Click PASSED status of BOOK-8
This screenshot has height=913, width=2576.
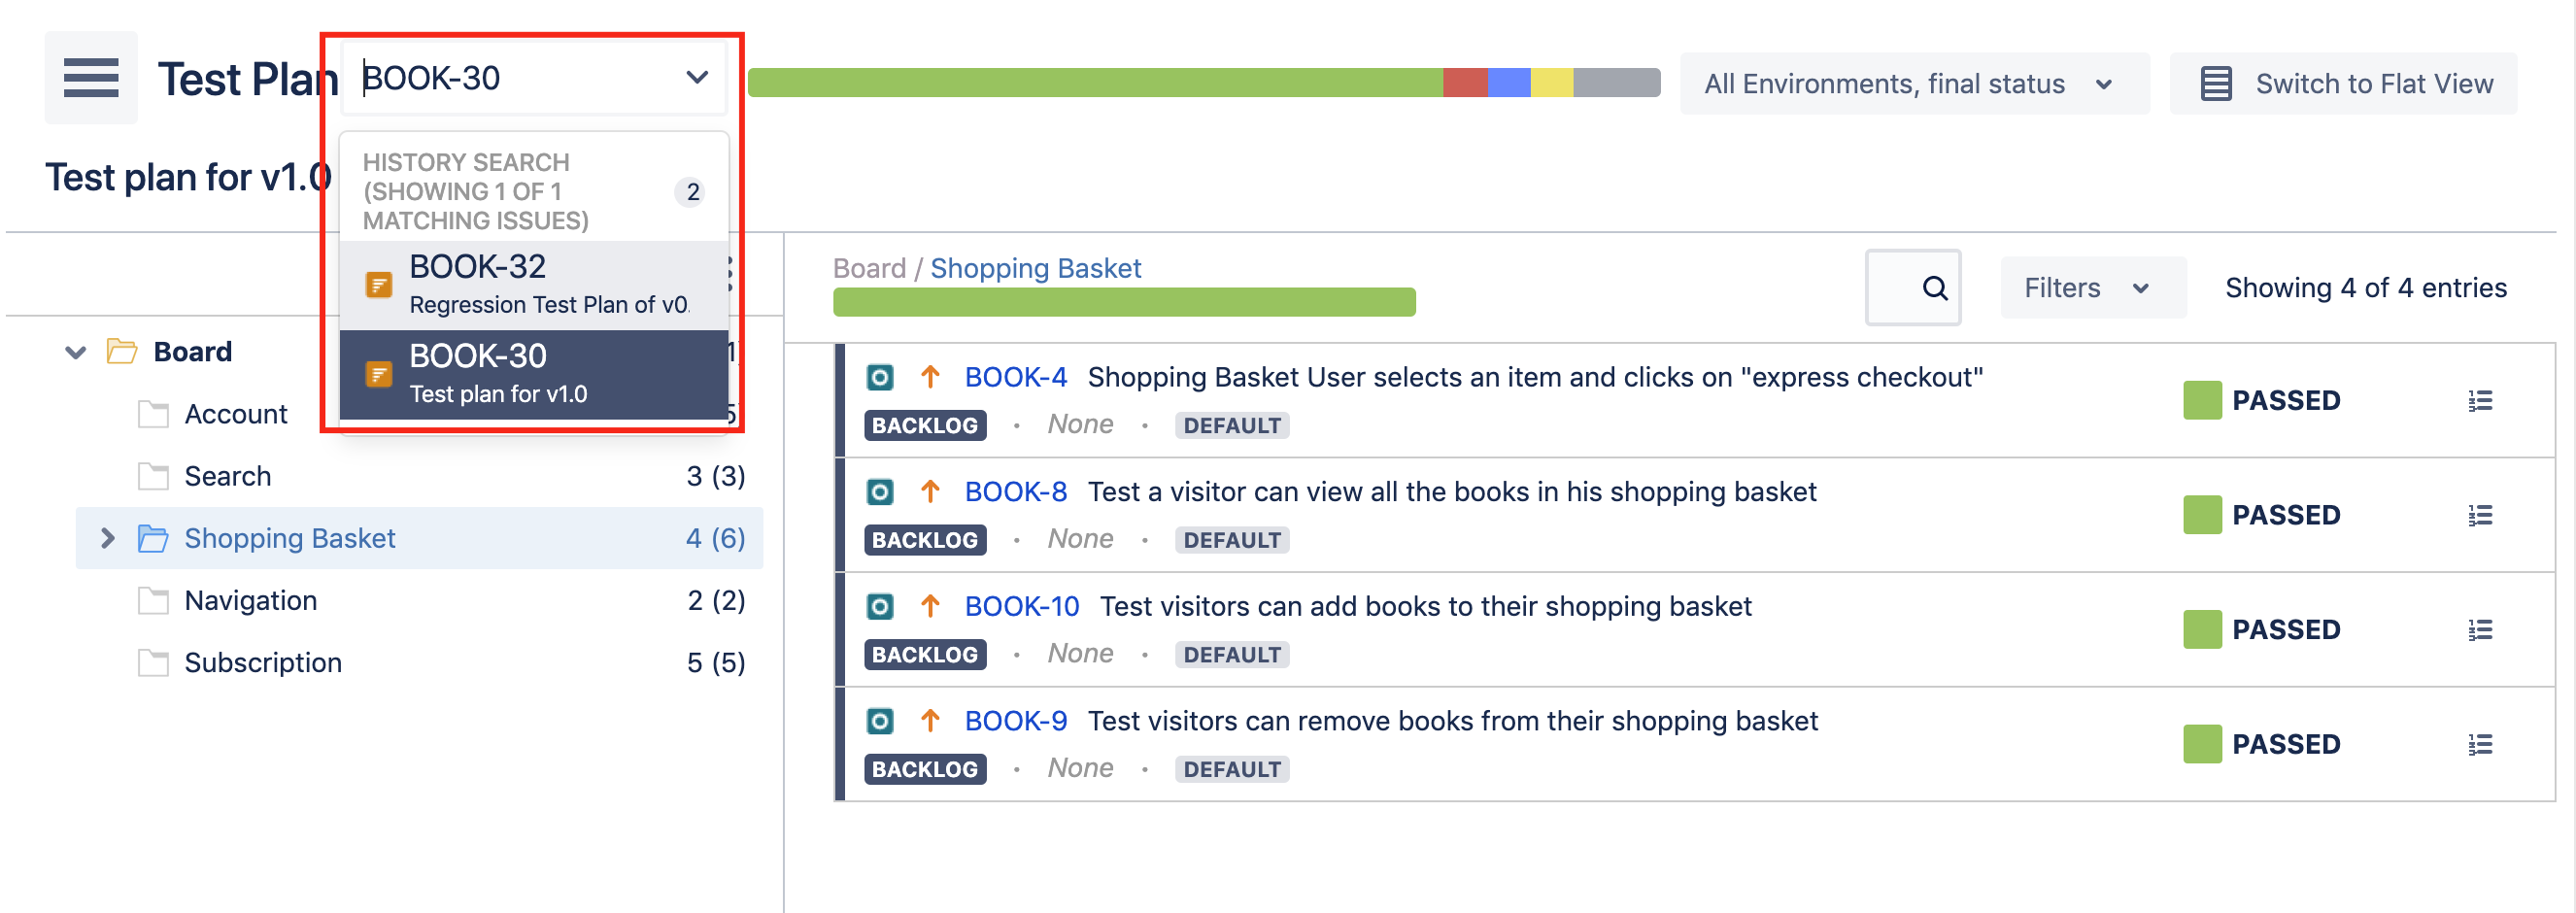pyautogui.click(x=2262, y=515)
